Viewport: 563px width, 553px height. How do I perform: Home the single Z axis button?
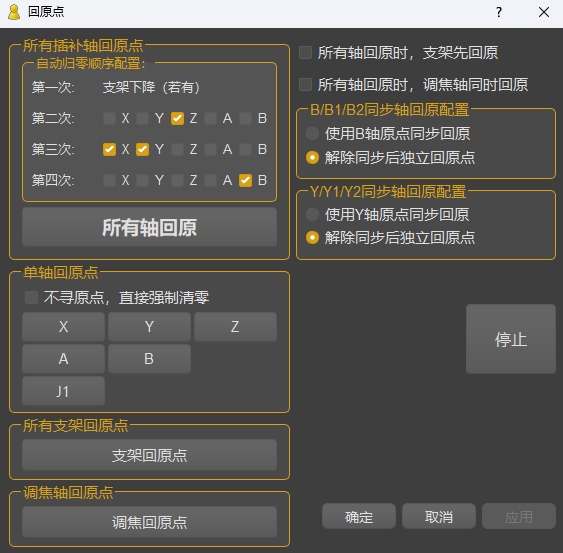point(235,326)
